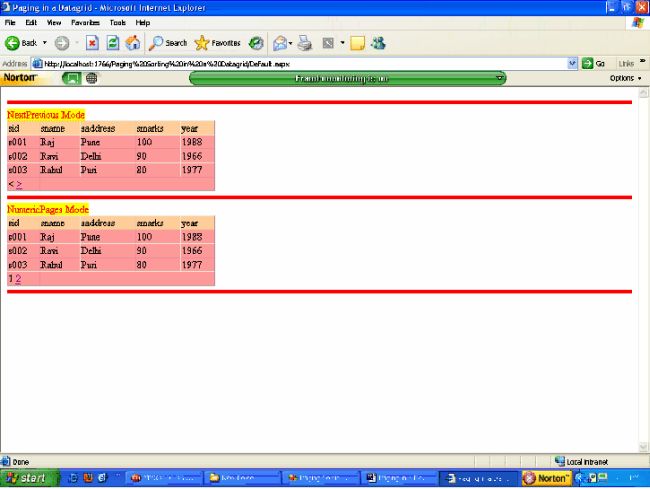The width and height of the screenshot is (650, 489).
Task: Open the Tools menu
Action: click(x=118, y=23)
